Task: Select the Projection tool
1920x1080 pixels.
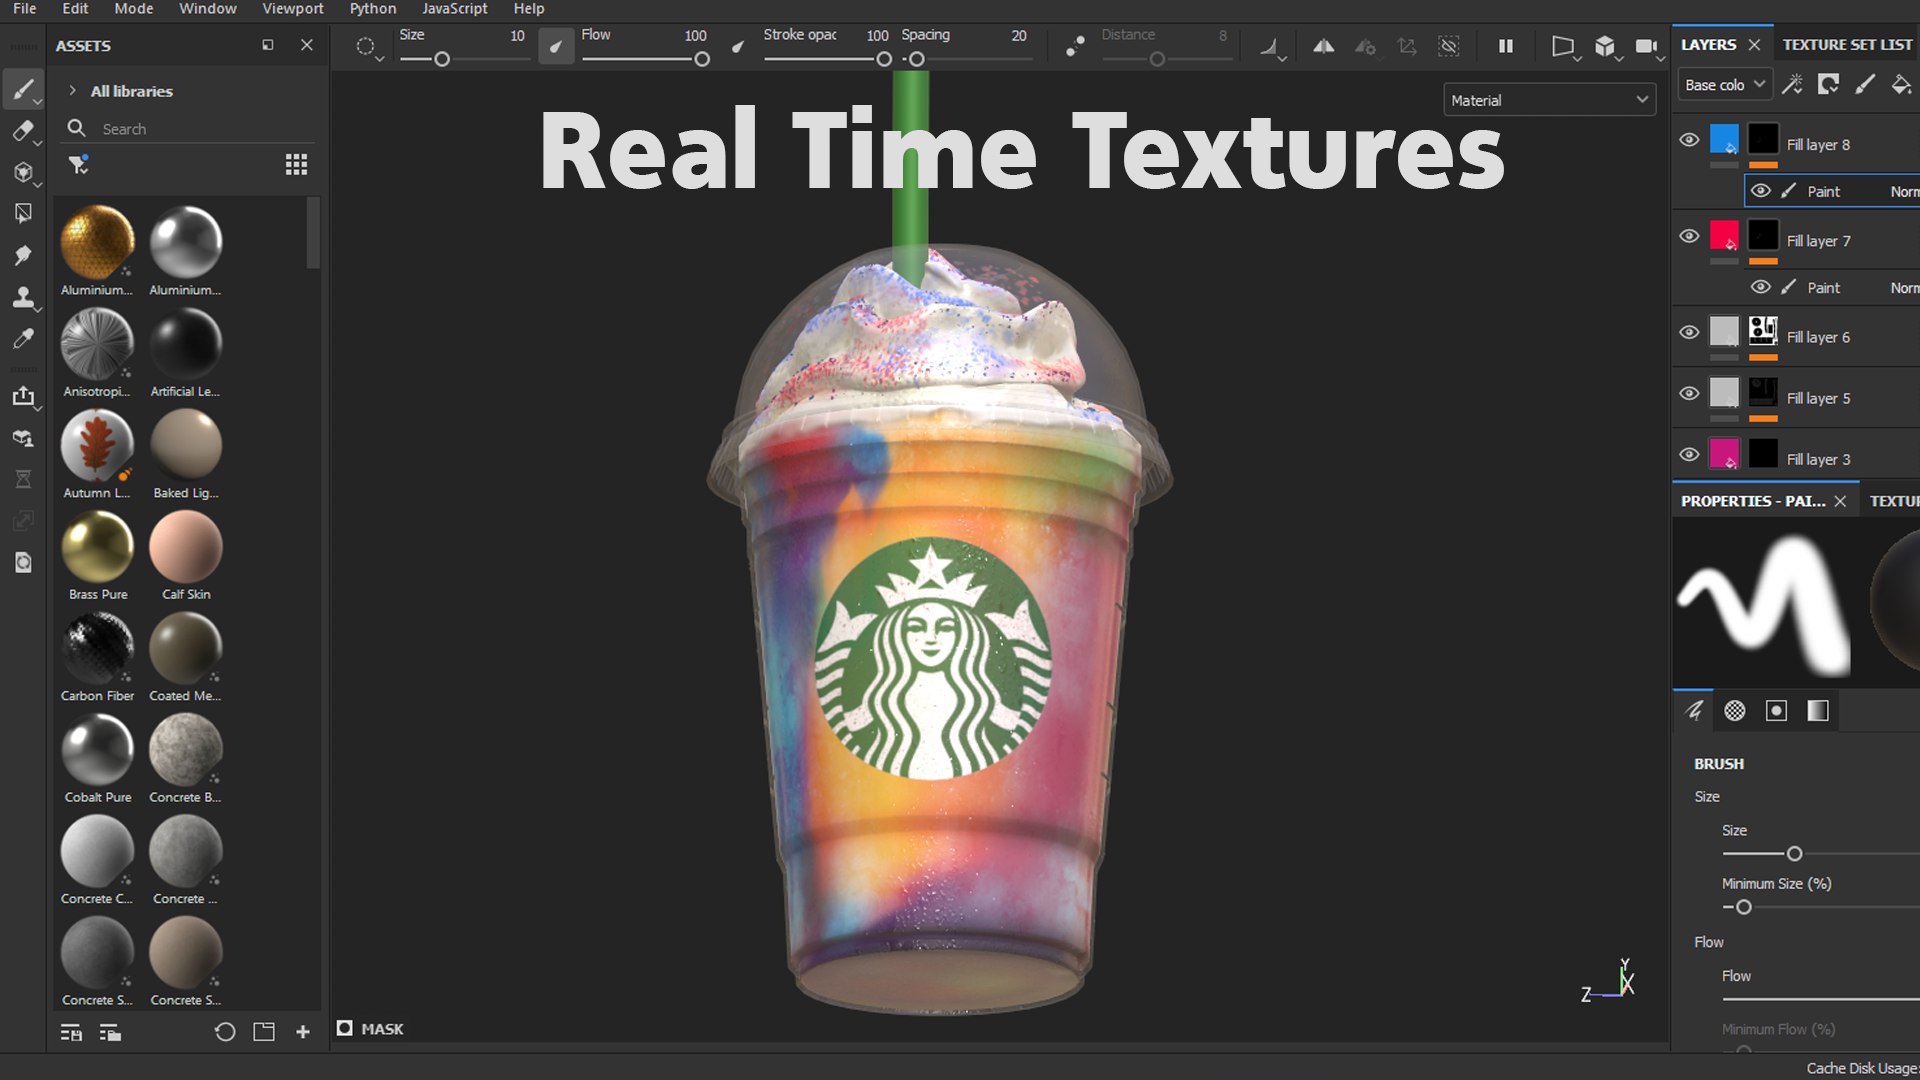Action: 23,172
